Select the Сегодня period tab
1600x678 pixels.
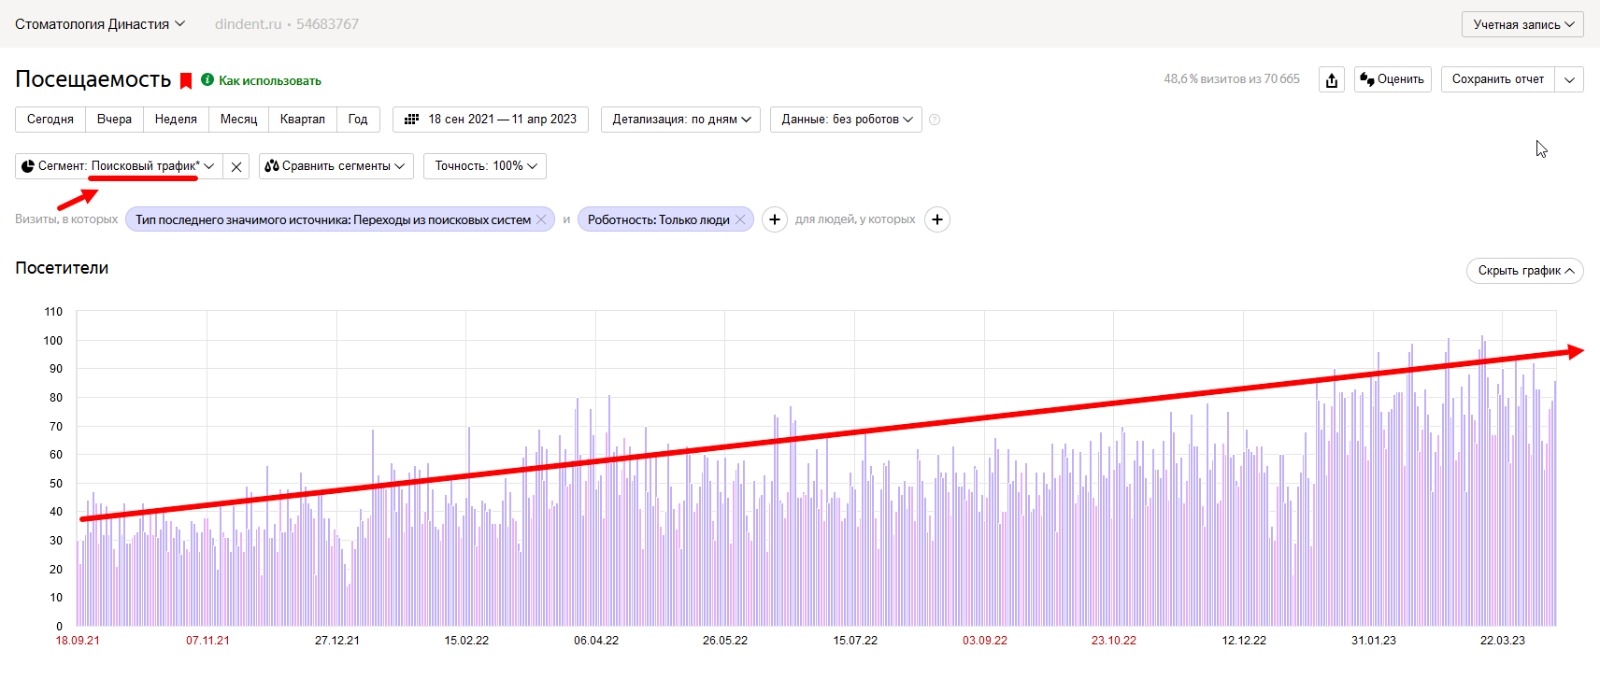(50, 119)
